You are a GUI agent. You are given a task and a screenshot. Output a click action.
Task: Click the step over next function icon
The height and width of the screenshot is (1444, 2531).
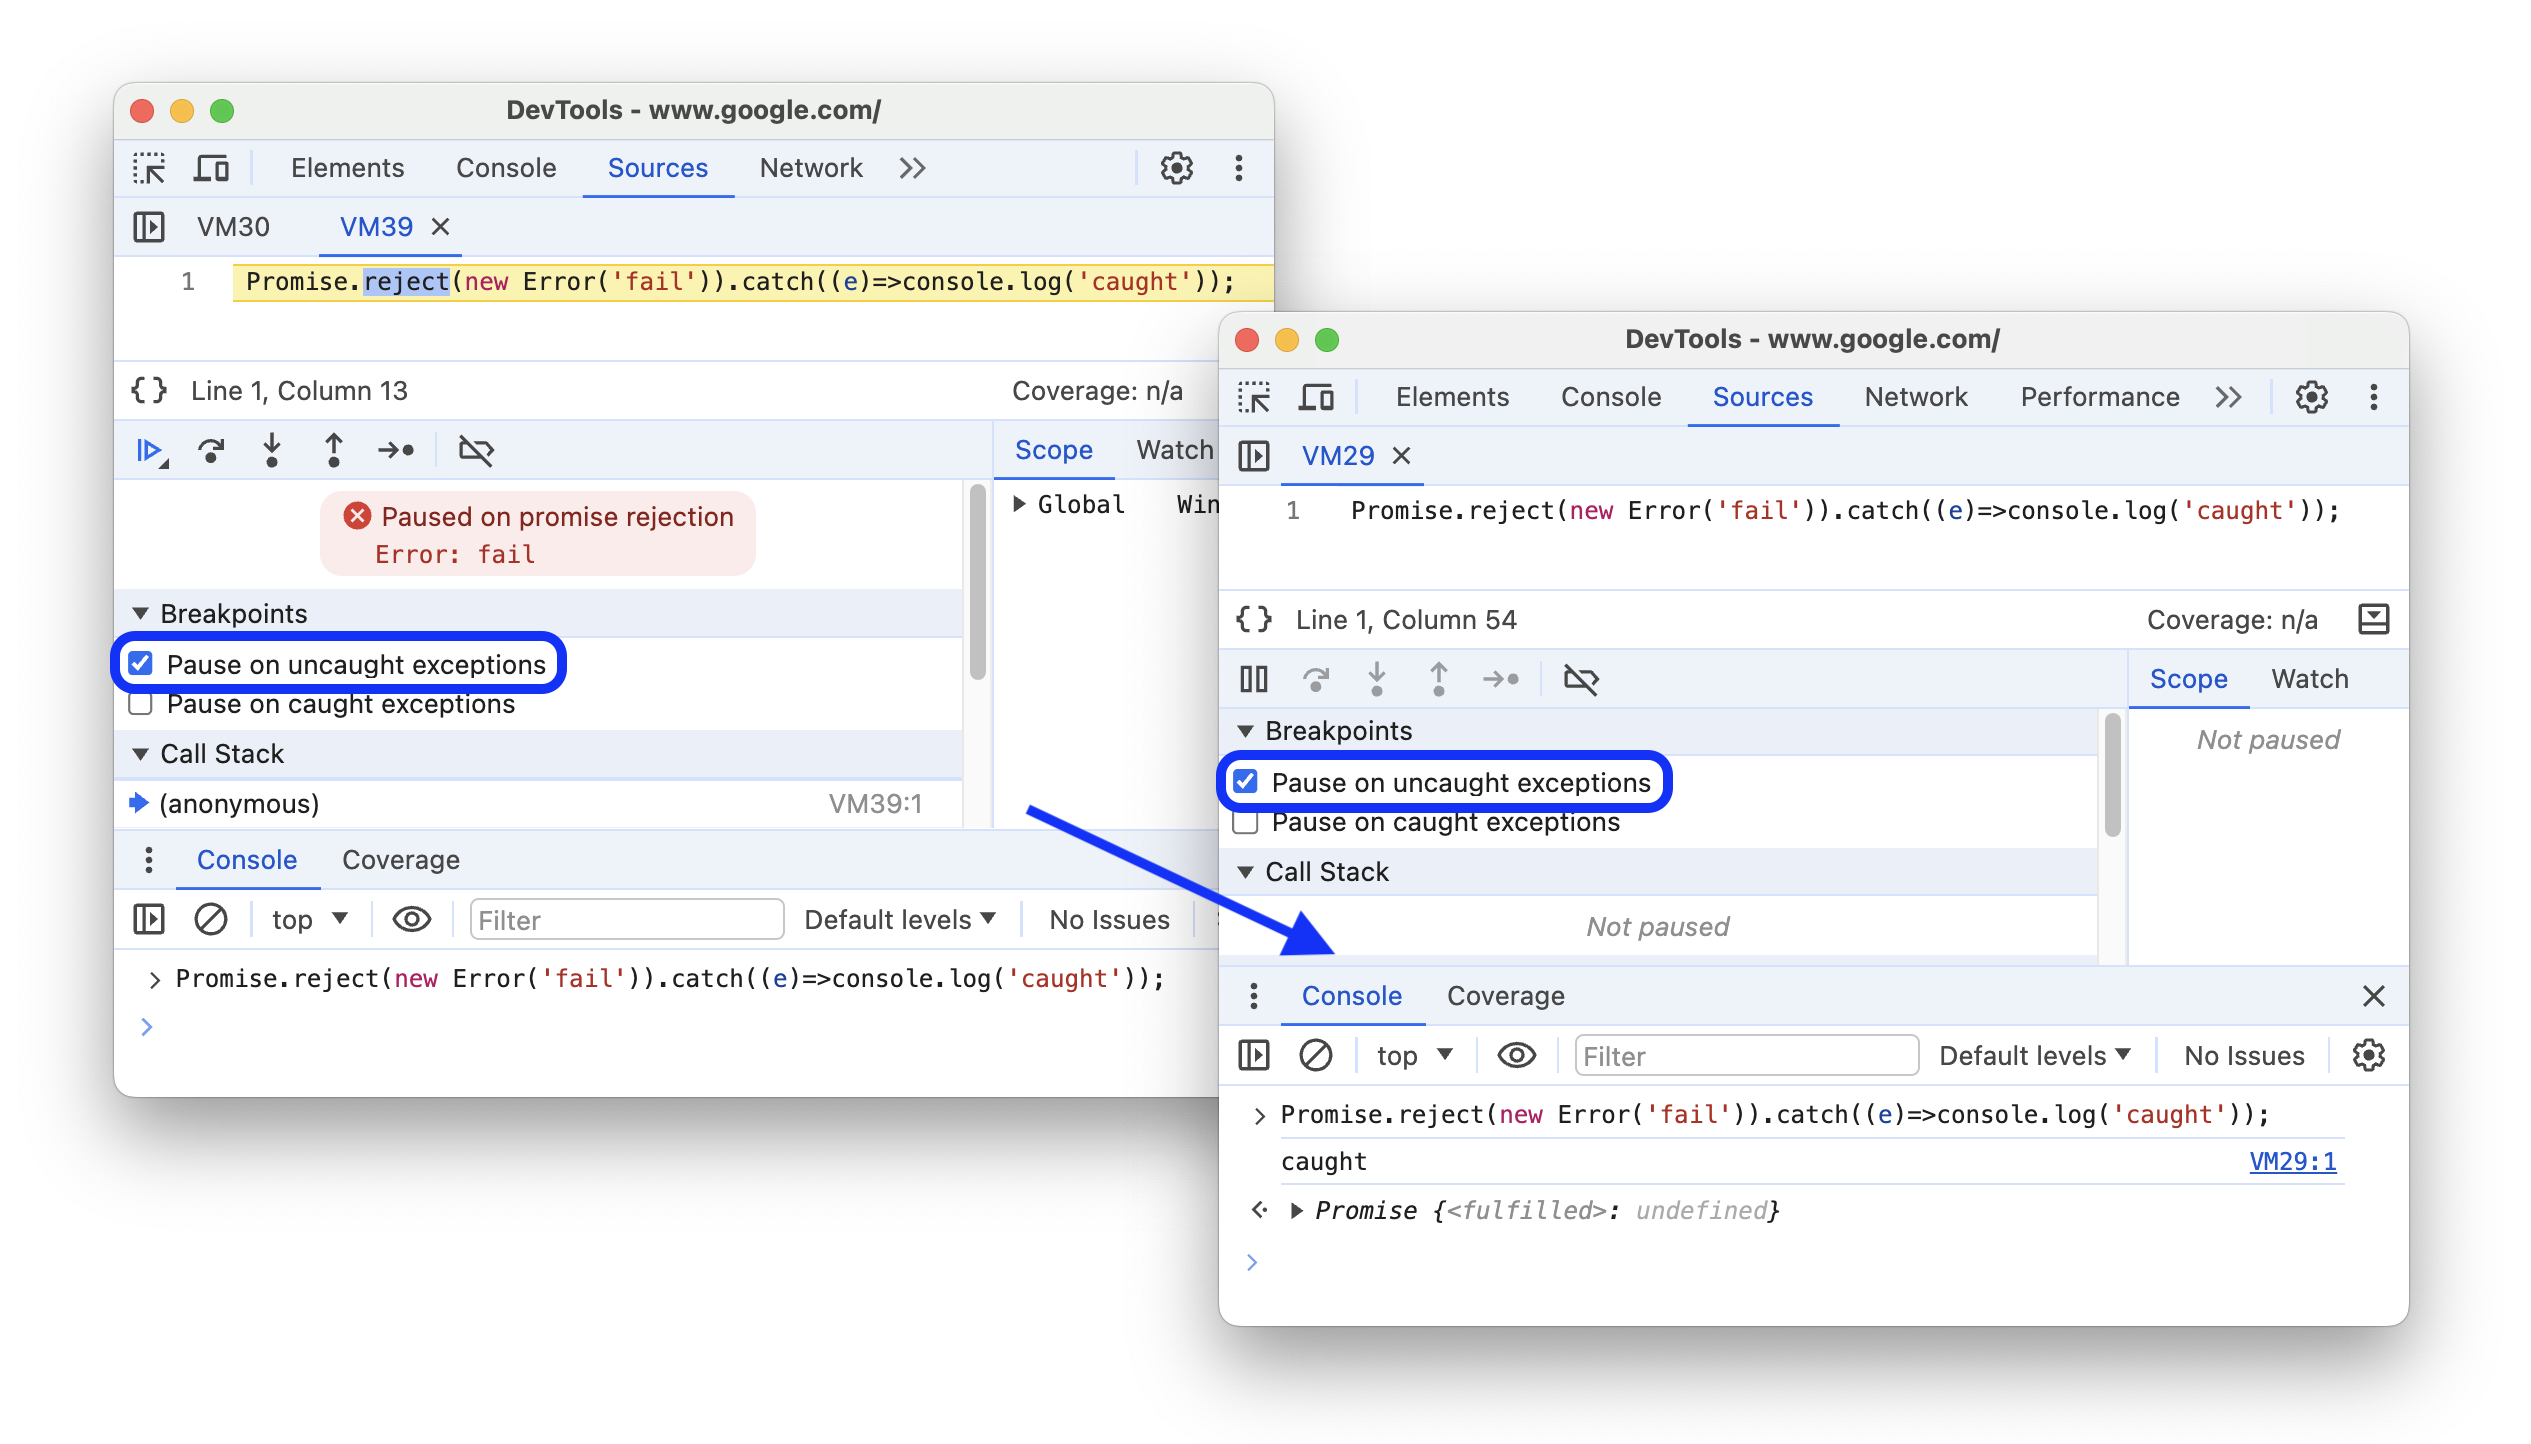pyautogui.click(x=214, y=454)
